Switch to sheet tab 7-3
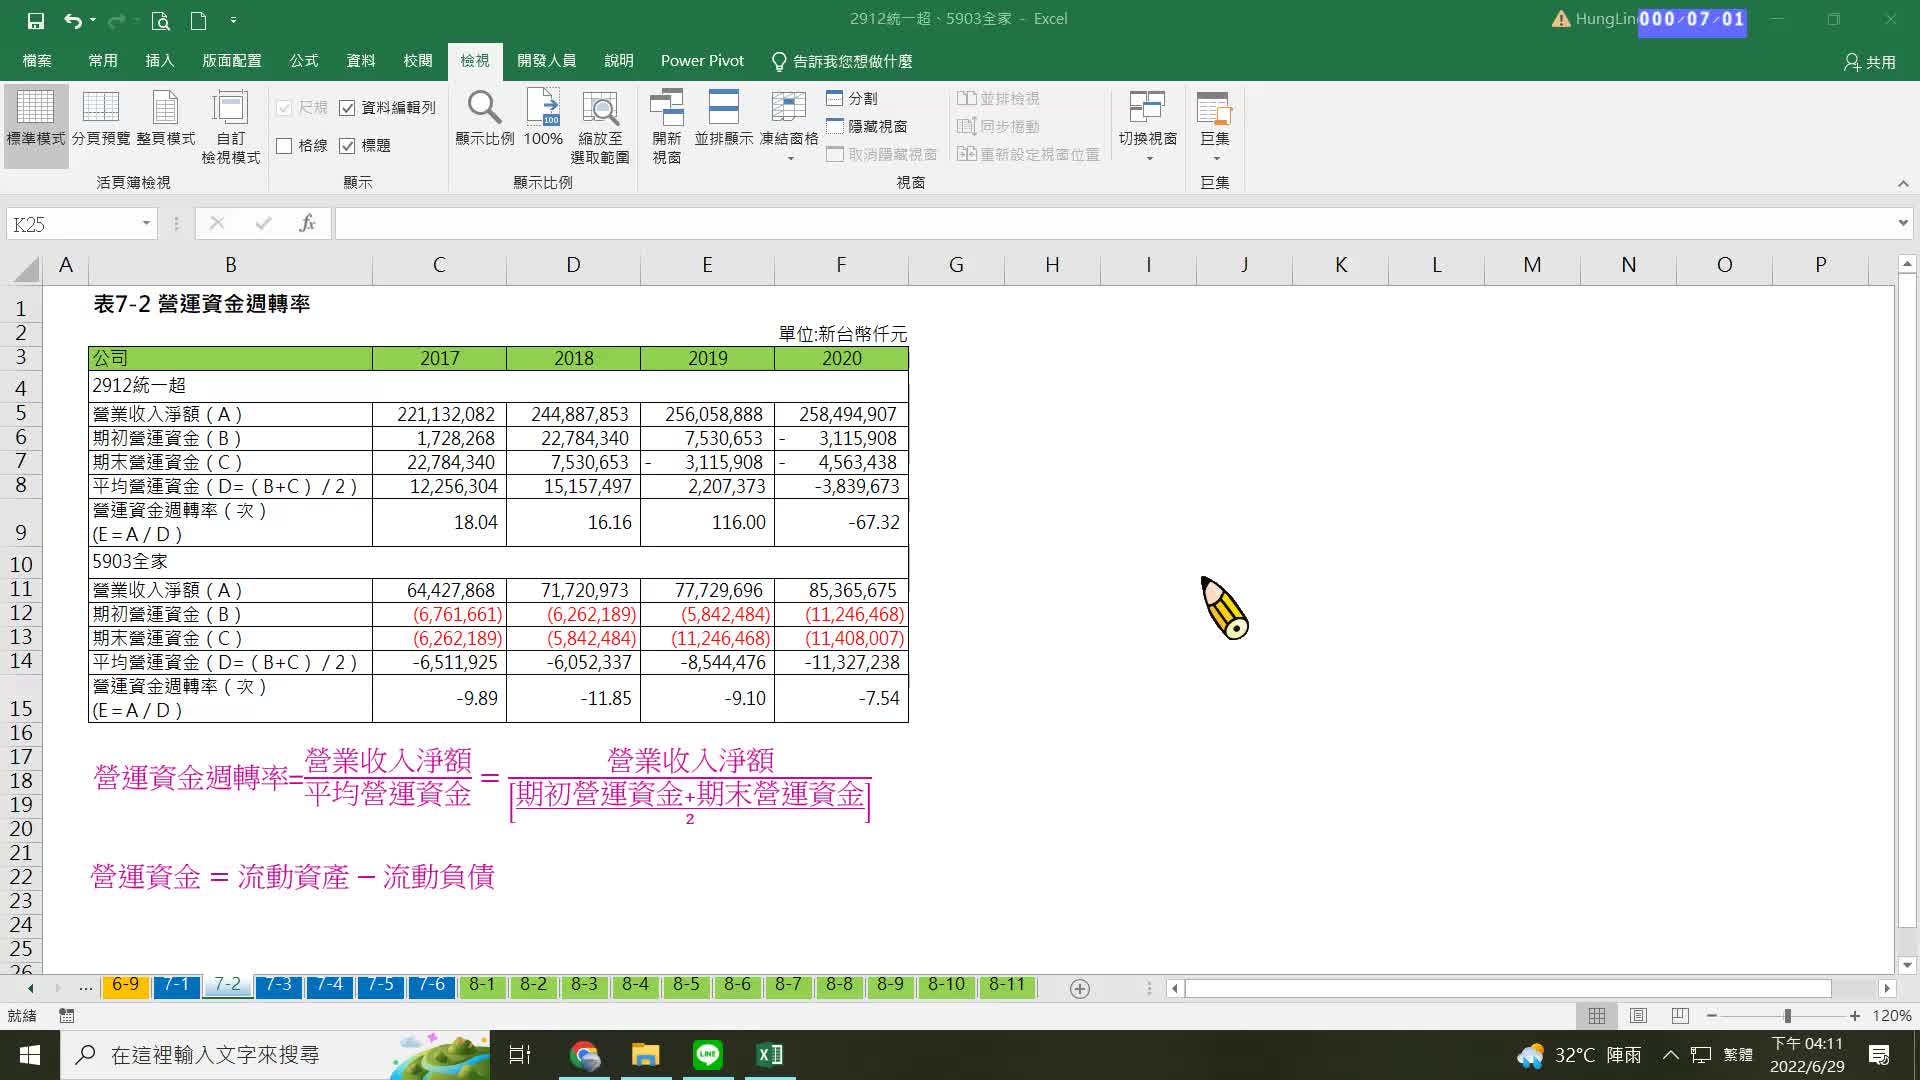Image resolution: width=1920 pixels, height=1080 pixels. pyautogui.click(x=279, y=986)
